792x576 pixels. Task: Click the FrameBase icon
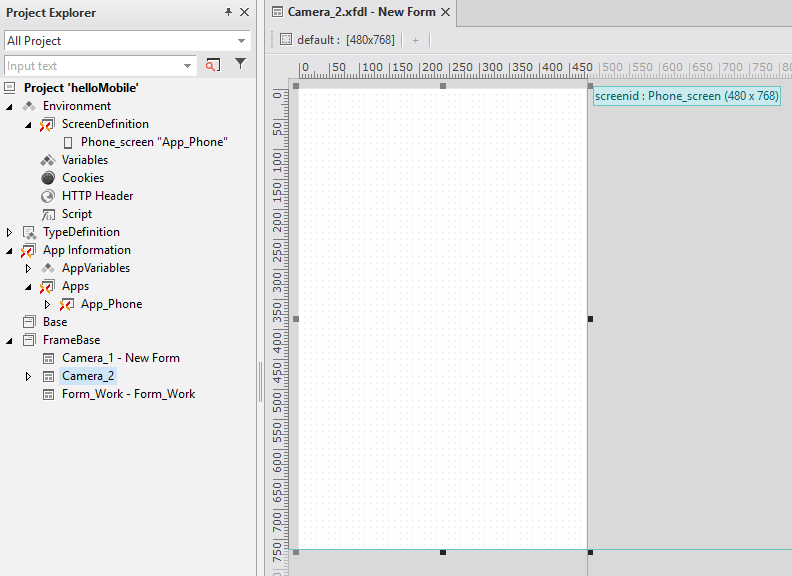point(29,340)
